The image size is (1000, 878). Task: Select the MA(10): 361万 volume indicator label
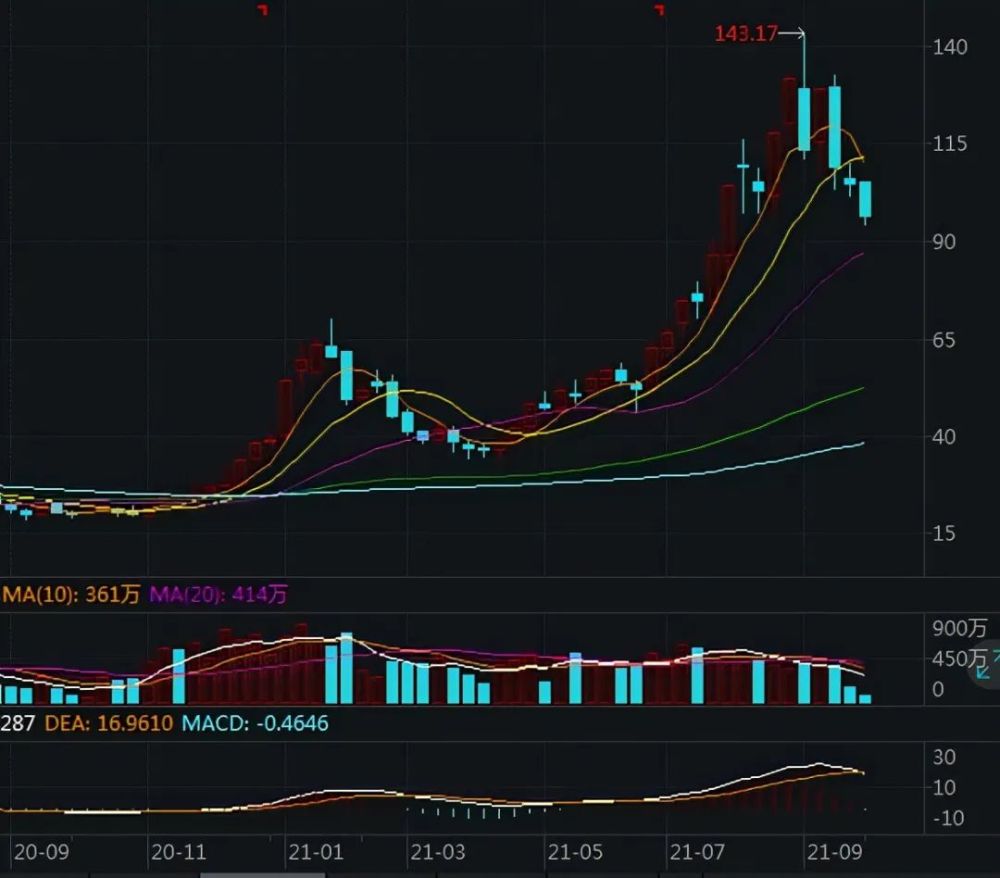(x=70, y=595)
